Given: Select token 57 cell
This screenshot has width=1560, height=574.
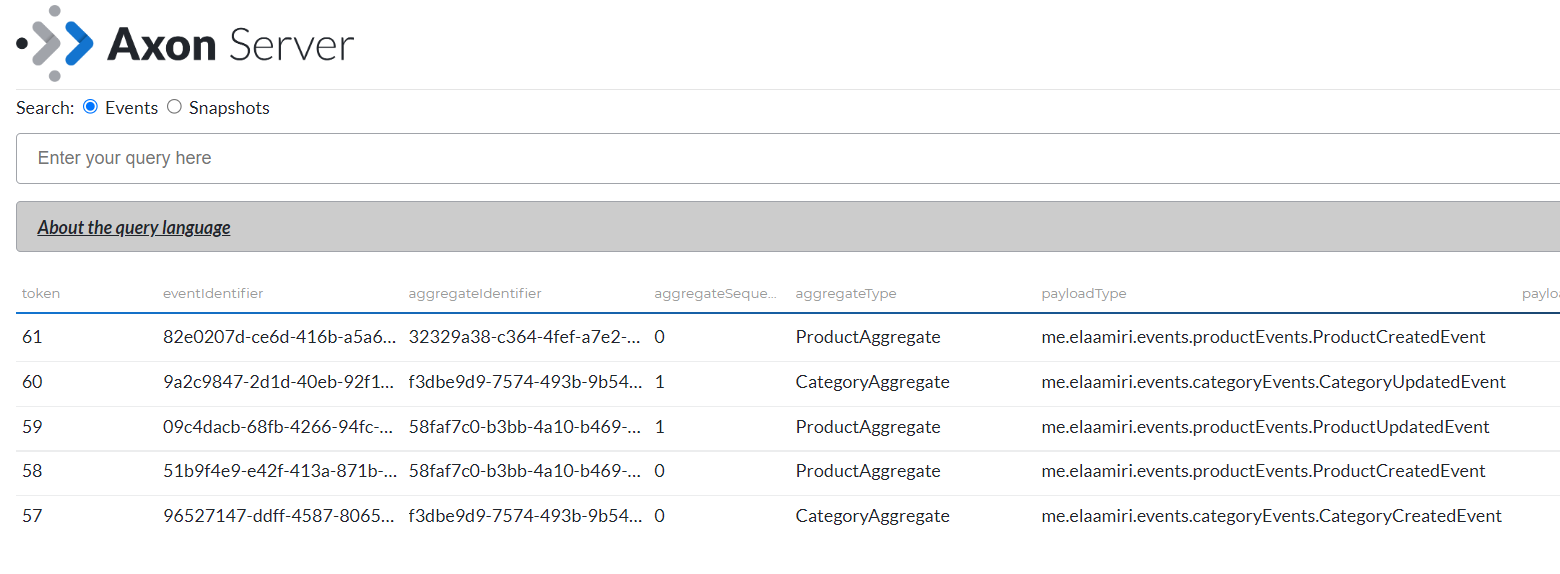Looking at the screenshot, I should (x=32, y=516).
